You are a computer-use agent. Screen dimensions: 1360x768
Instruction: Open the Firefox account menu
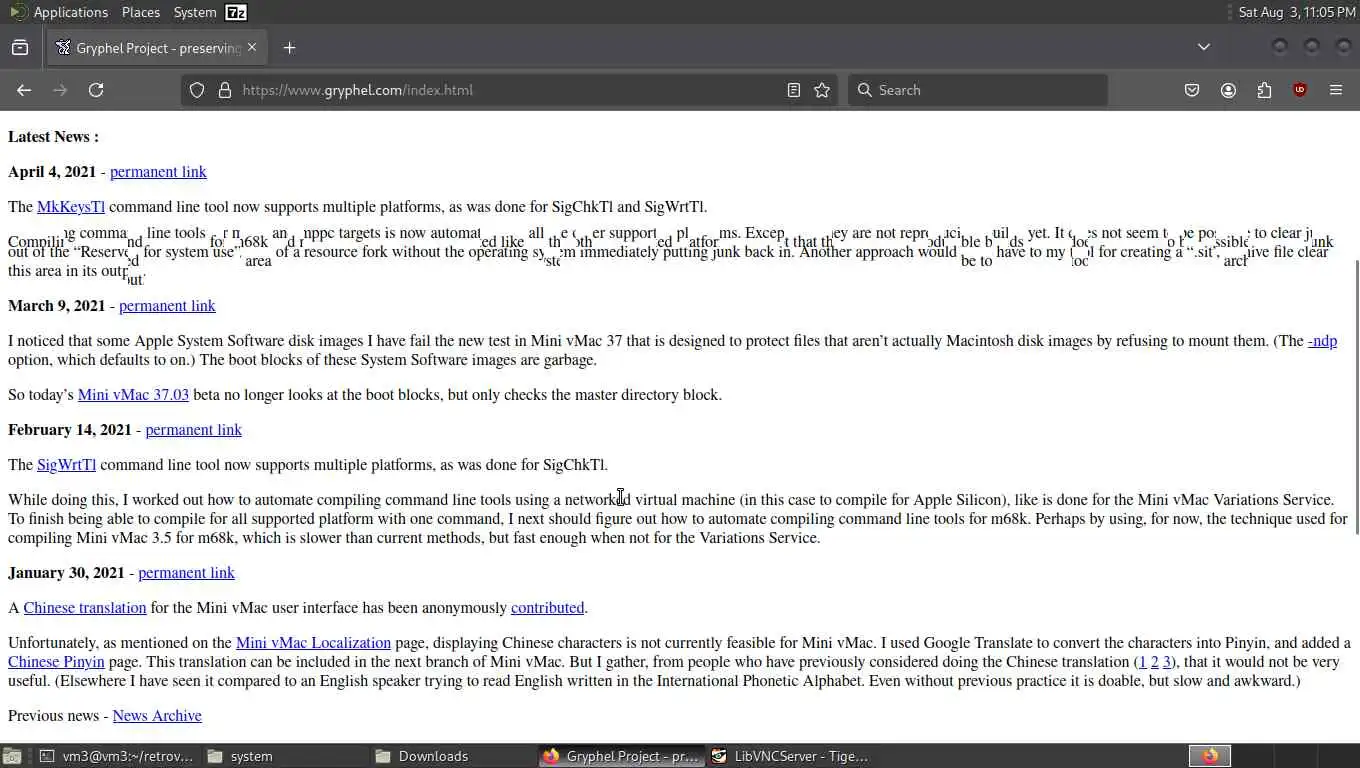tap(1228, 90)
